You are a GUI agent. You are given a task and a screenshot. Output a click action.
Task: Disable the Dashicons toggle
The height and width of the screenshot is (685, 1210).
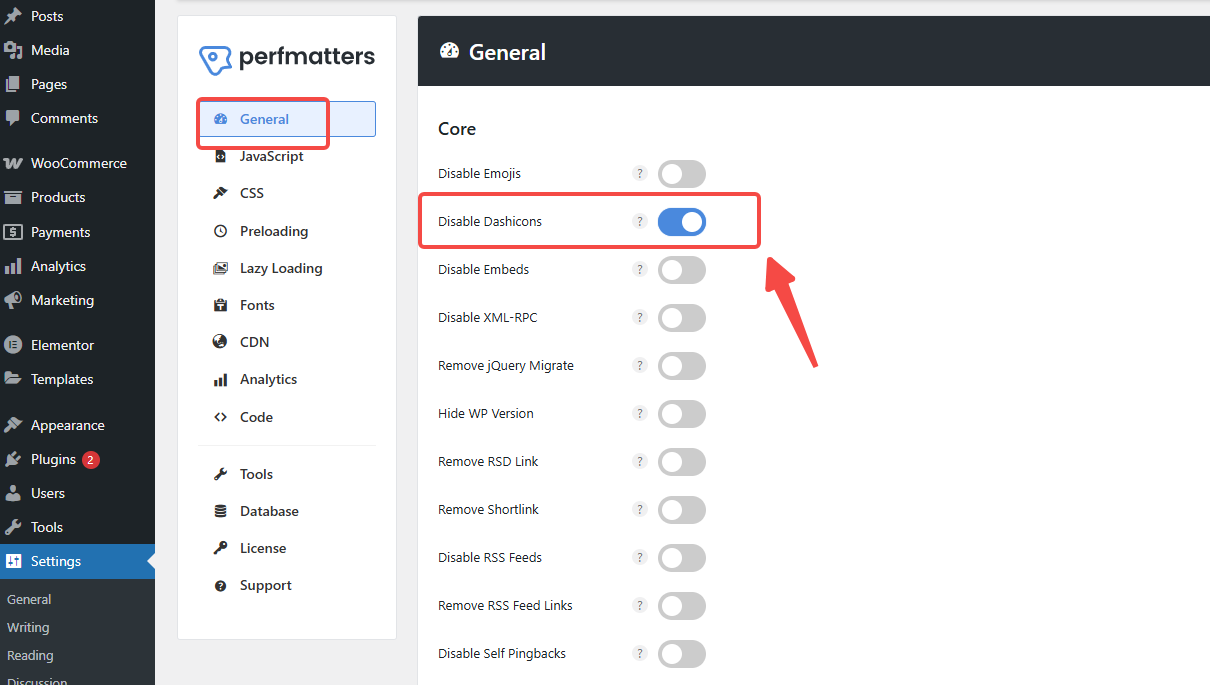(682, 221)
